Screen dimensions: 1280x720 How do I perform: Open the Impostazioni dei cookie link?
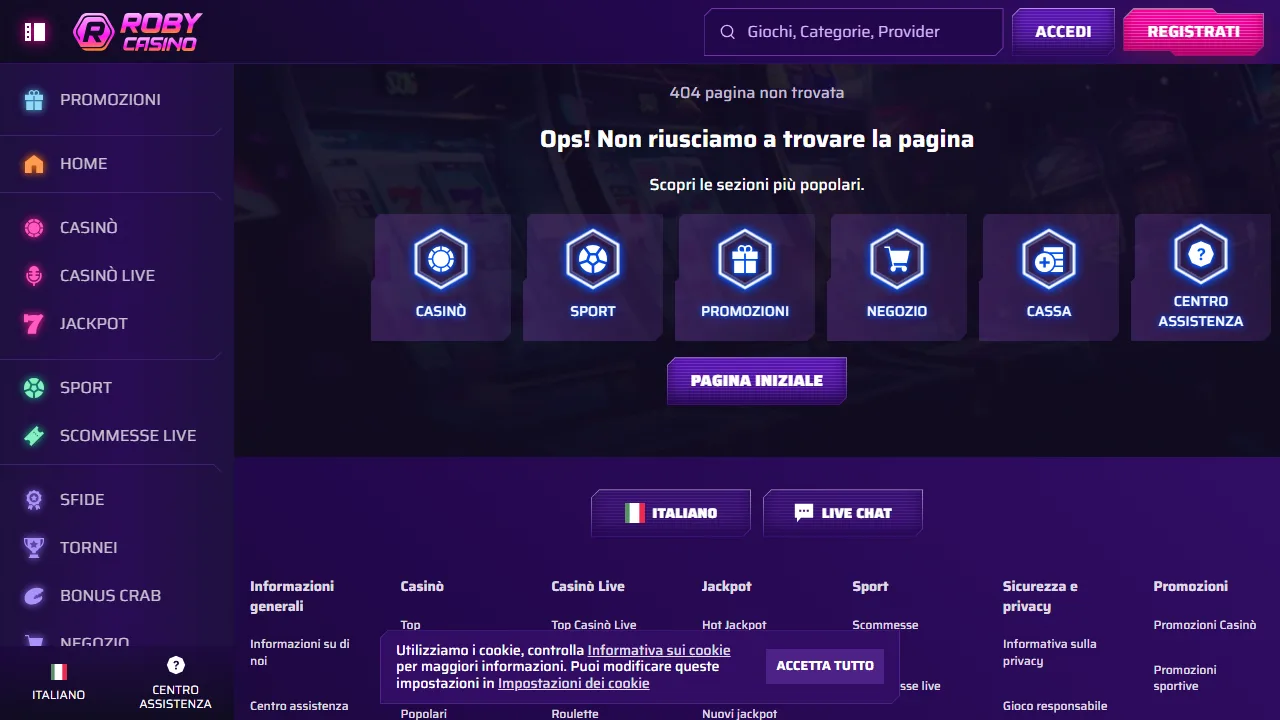click(x=574, y=684)
